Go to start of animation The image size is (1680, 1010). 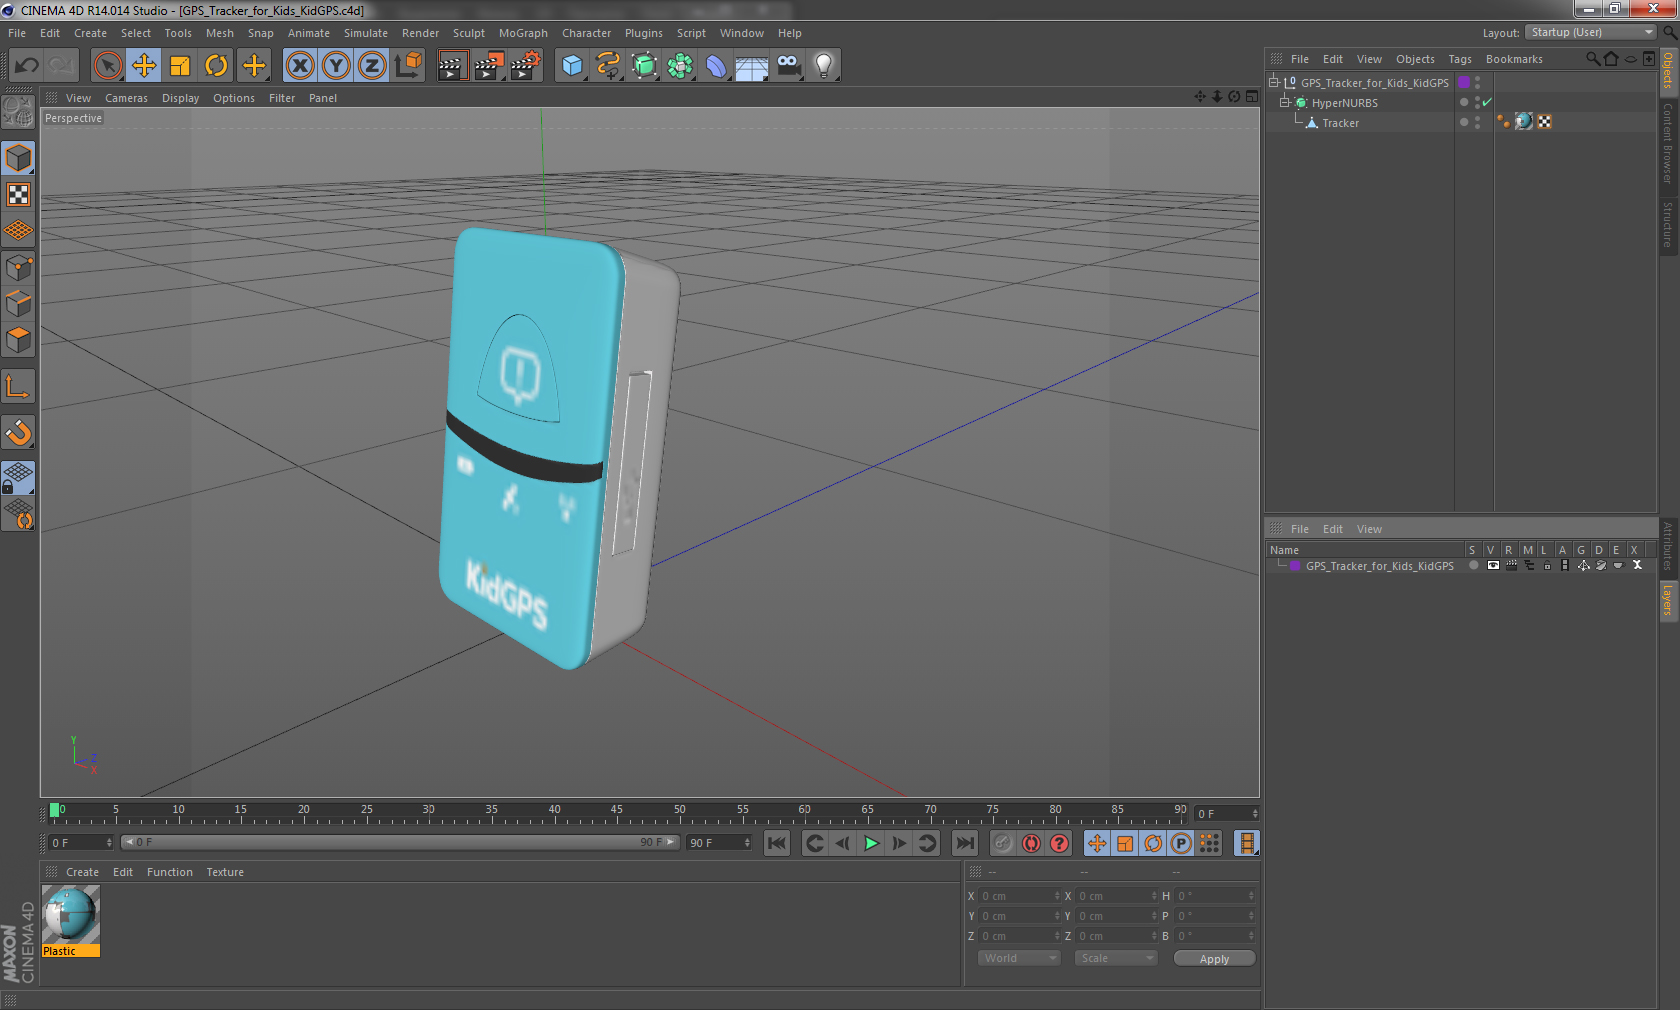777,844
